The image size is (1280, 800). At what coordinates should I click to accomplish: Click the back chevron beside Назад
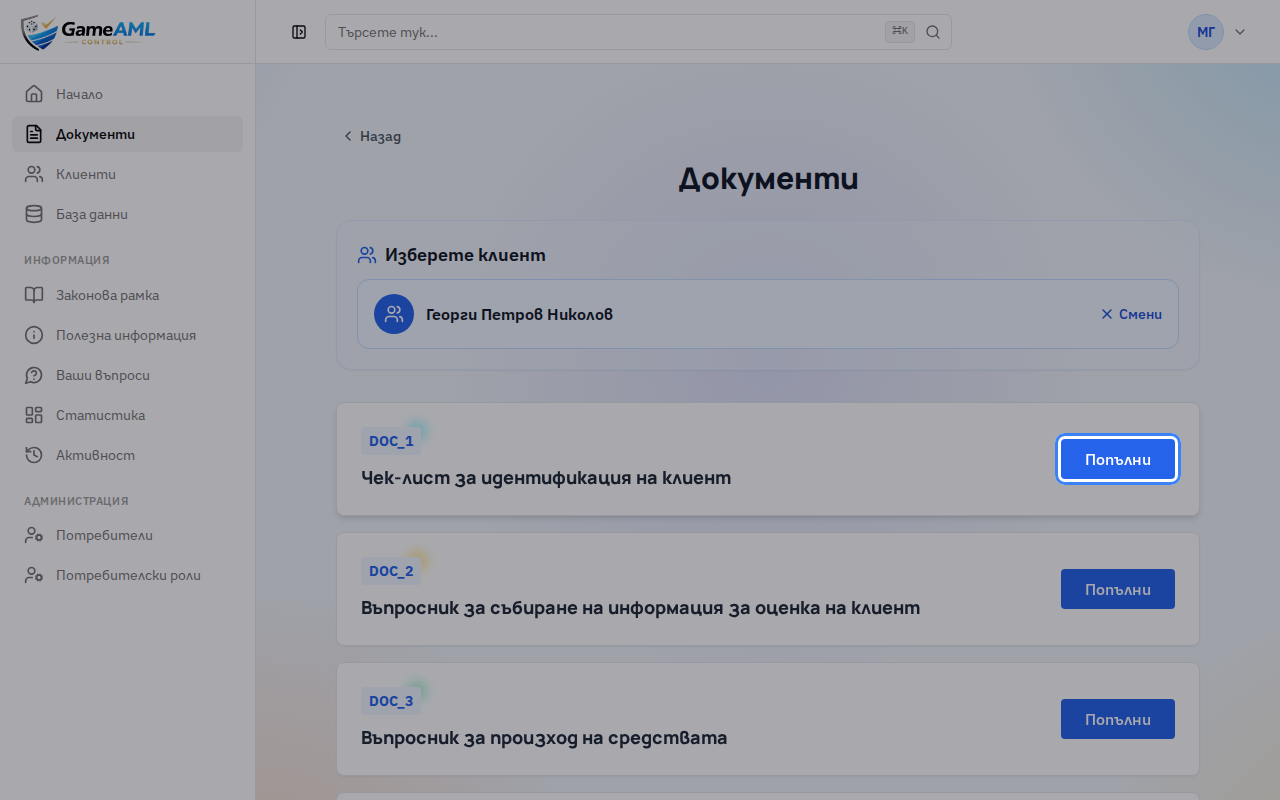tap(348, 136)
